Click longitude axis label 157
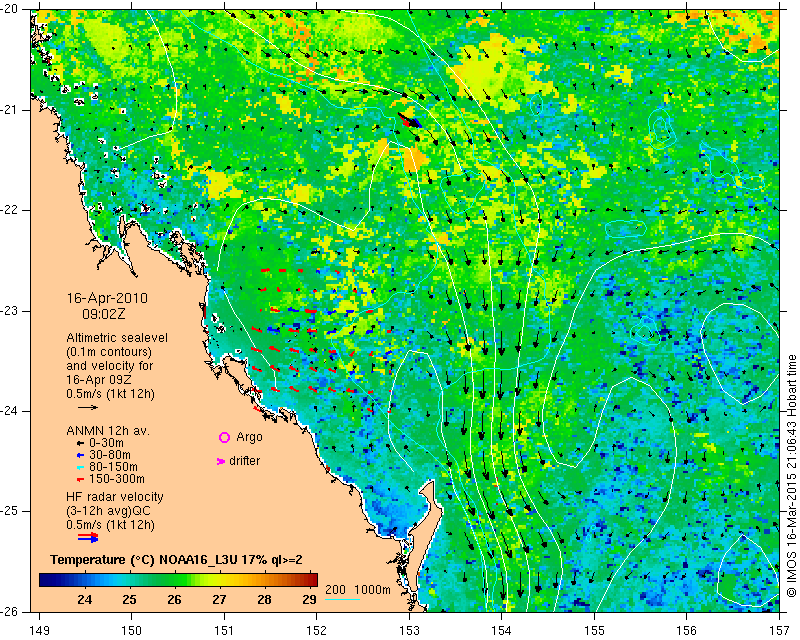 tap(780, 631)
